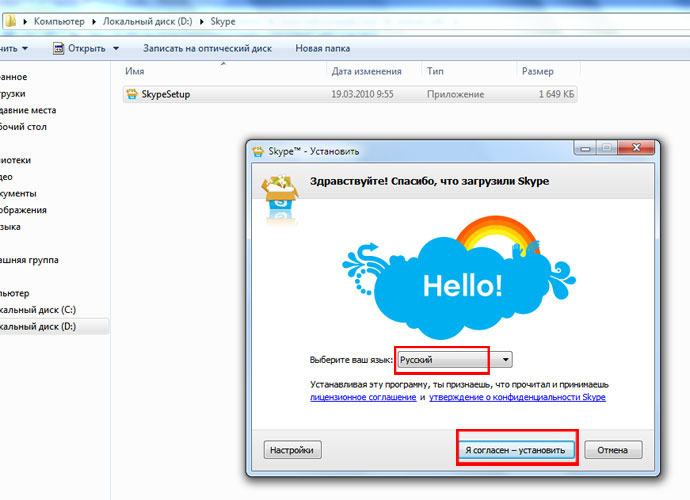Click date 19.03.2010 9:55 cell
Screen dimensions: 690x500
point(362,94)
